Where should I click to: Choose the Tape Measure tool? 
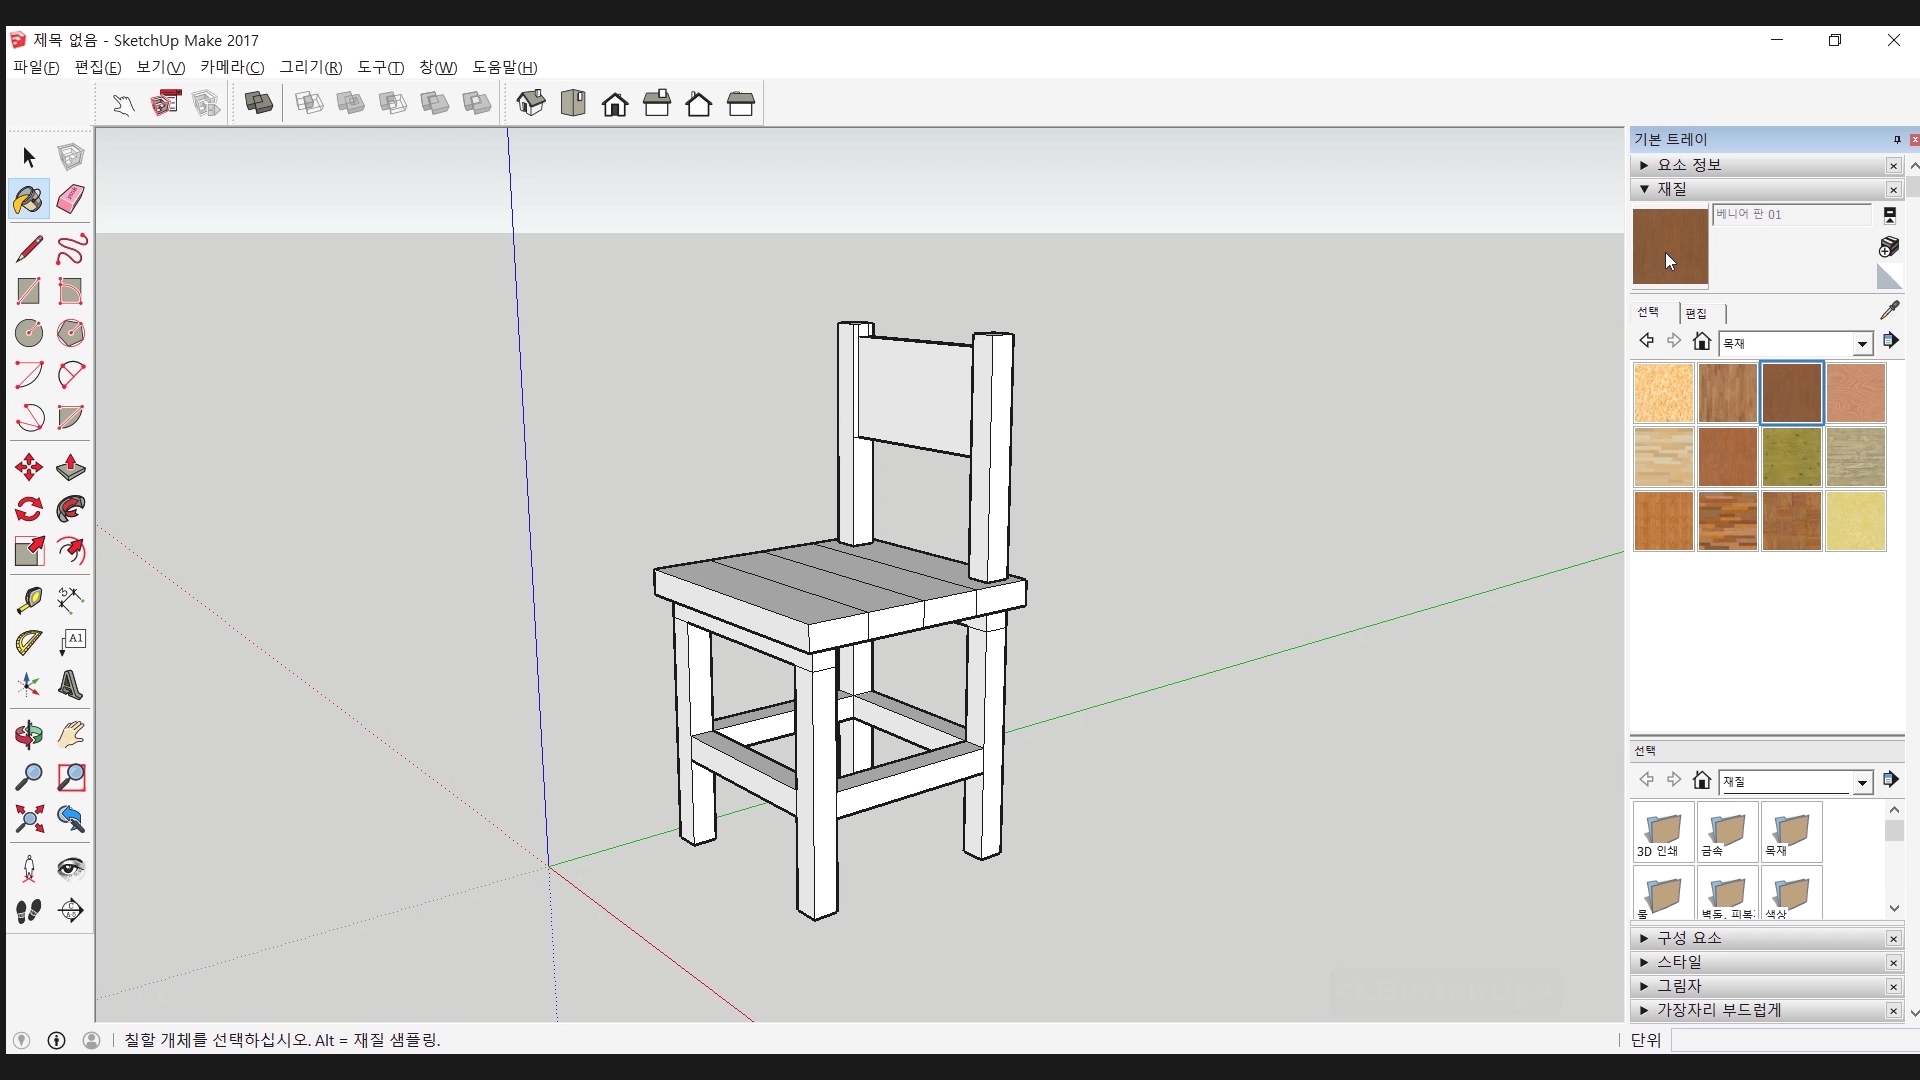[x=29, y=599]
